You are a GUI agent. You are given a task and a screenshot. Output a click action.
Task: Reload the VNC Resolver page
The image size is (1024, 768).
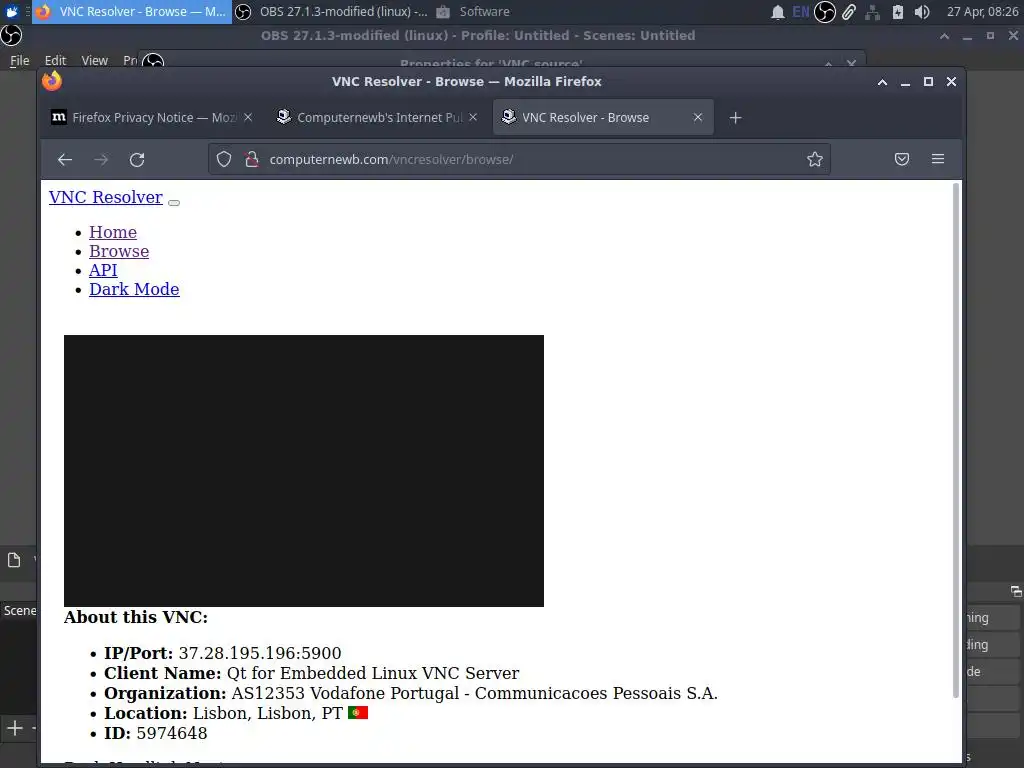click(136, 159)
